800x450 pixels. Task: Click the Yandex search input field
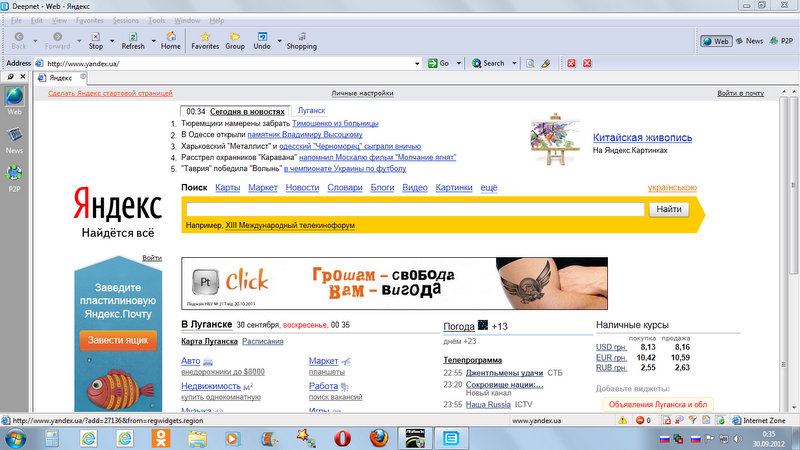415,209
